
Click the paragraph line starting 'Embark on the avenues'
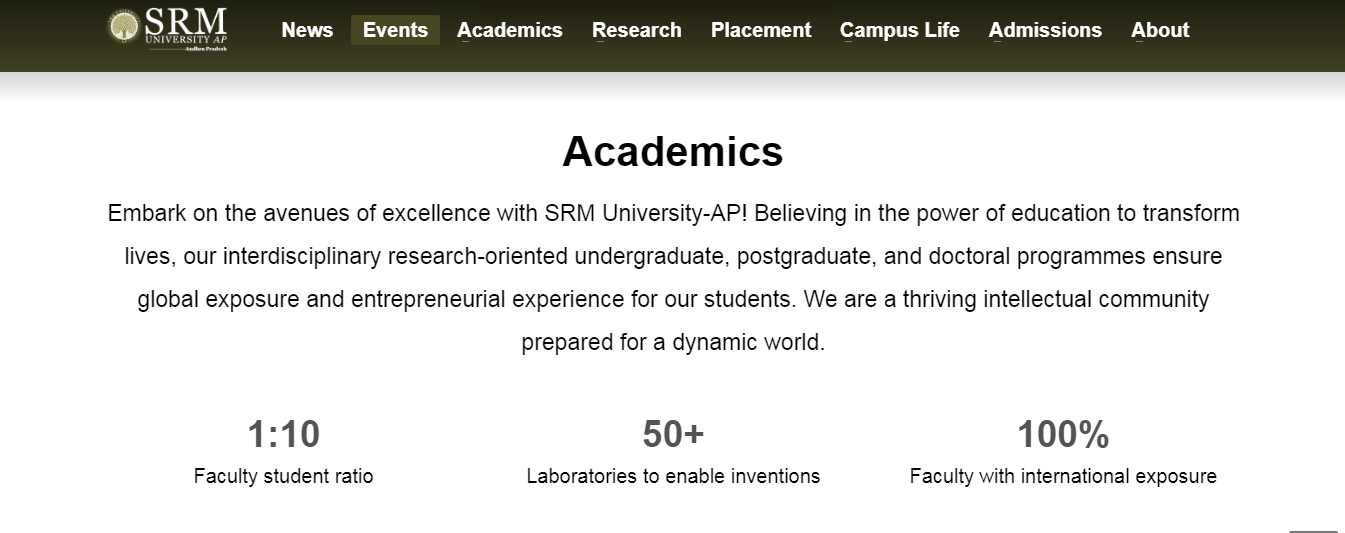pos(673,213)
